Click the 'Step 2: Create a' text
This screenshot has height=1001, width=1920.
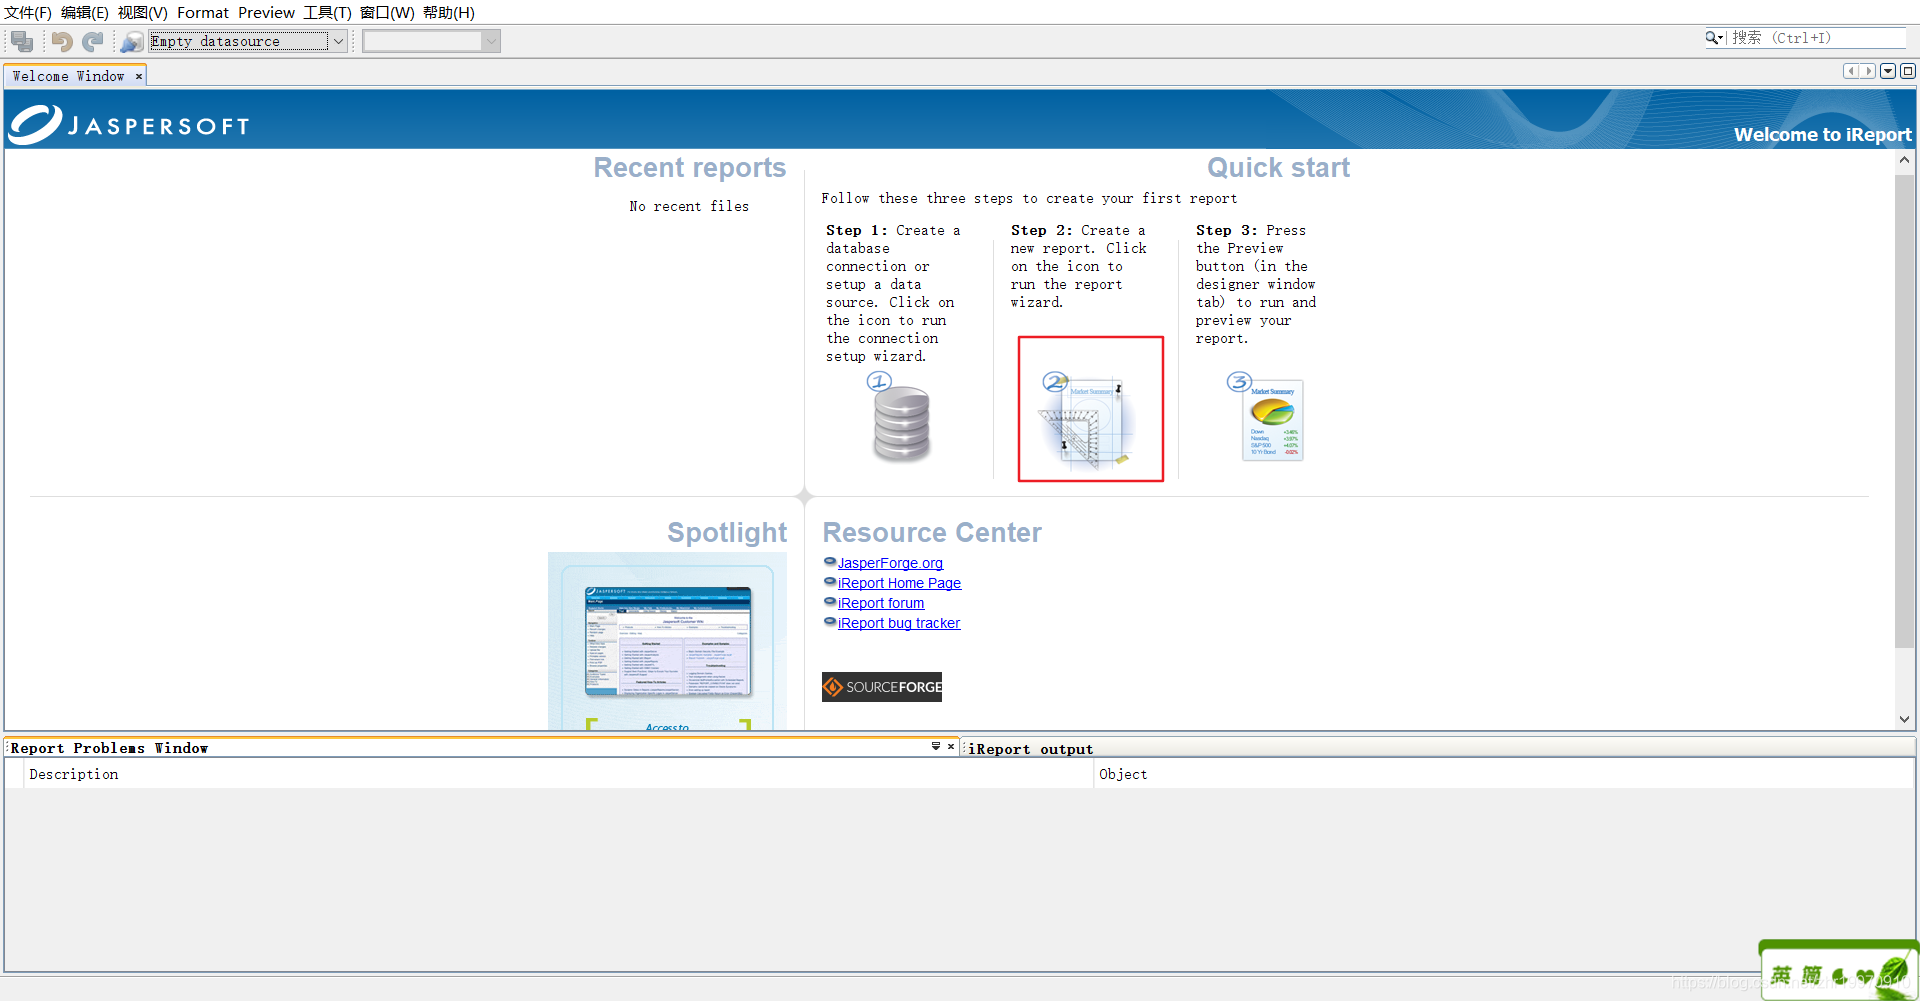pos(1078,230)
